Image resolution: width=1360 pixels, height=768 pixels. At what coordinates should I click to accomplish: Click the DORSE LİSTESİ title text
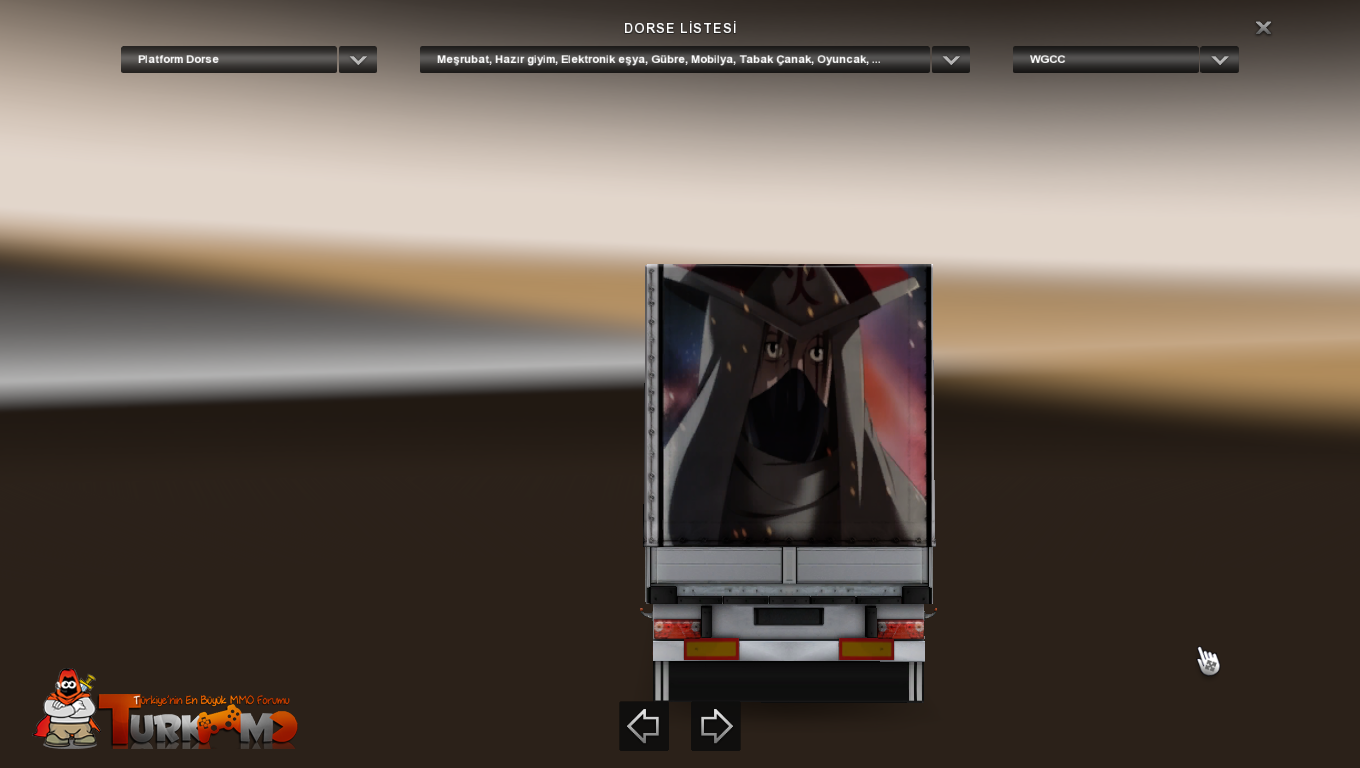680,29
